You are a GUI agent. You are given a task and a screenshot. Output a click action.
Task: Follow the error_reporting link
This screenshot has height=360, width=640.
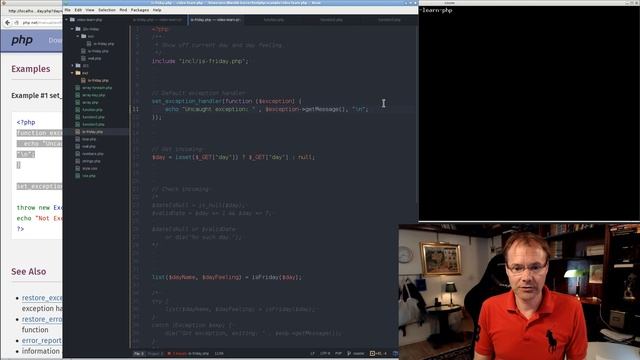click(42, 340)
